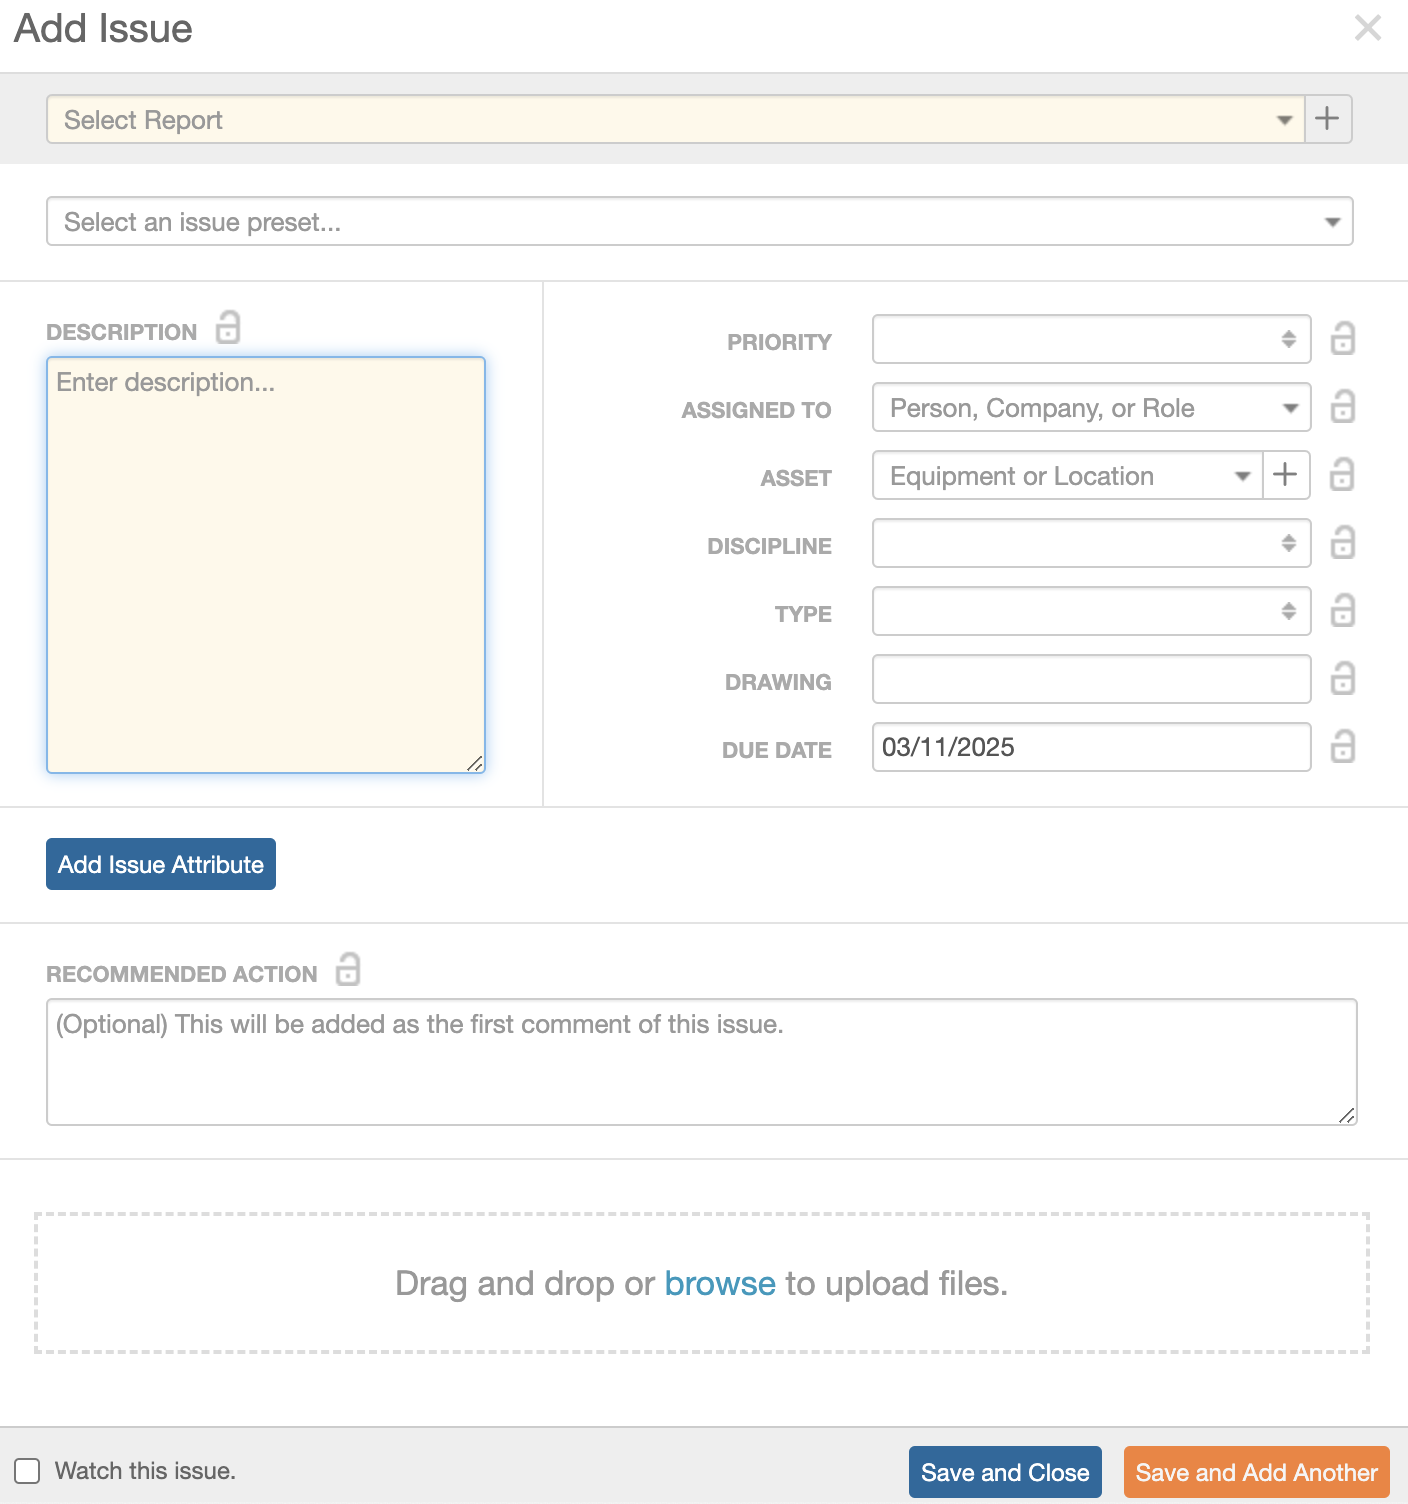Toggle the lock icon for Type
The image size is (1408, 1504).
click(x=1343, y=611)
